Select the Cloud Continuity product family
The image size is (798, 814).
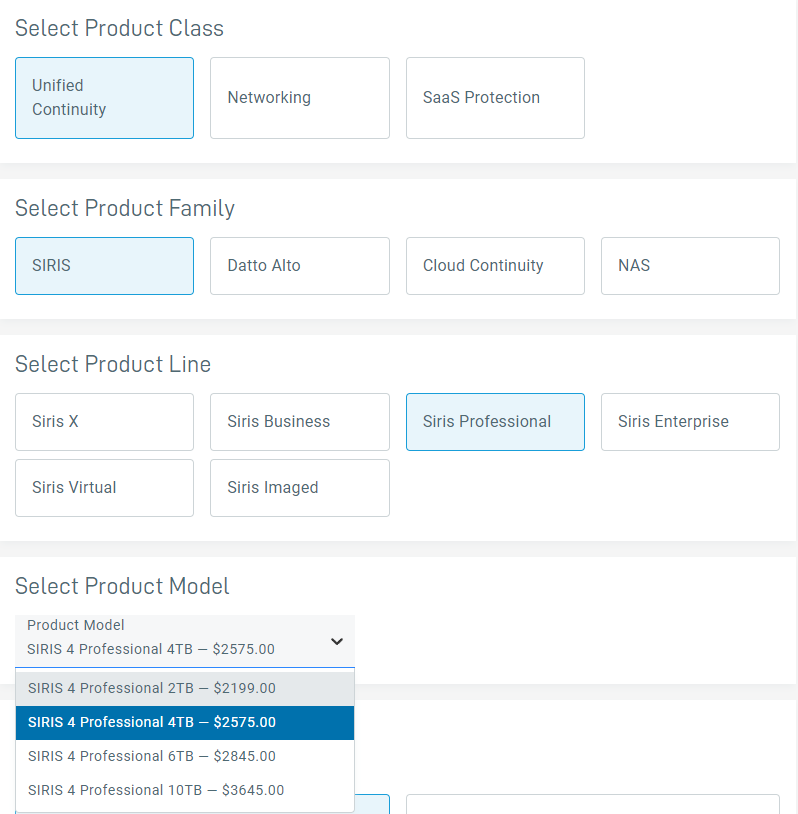tap(494, 266)
